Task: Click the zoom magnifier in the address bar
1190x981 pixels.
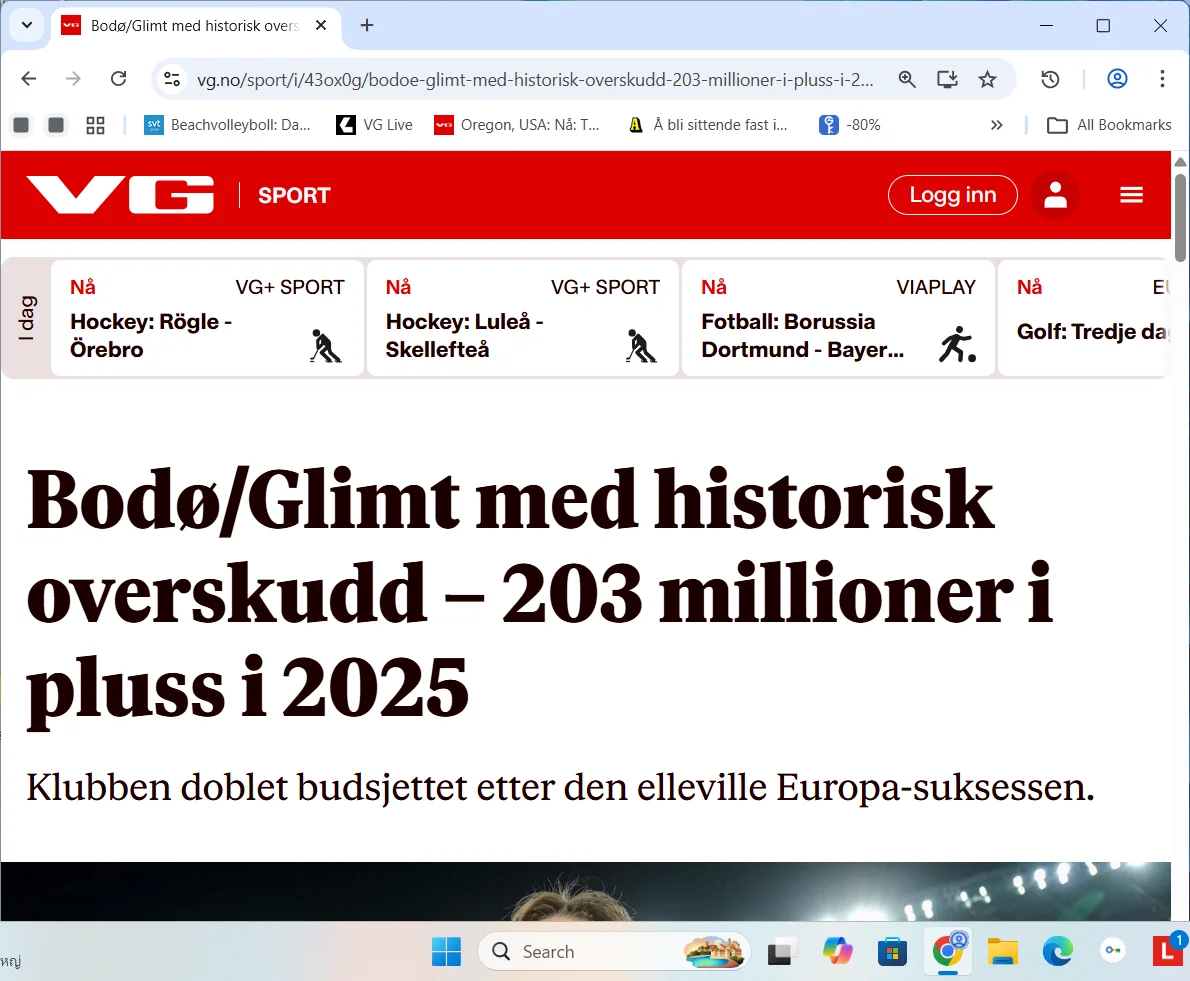Action: pos(907,78)
